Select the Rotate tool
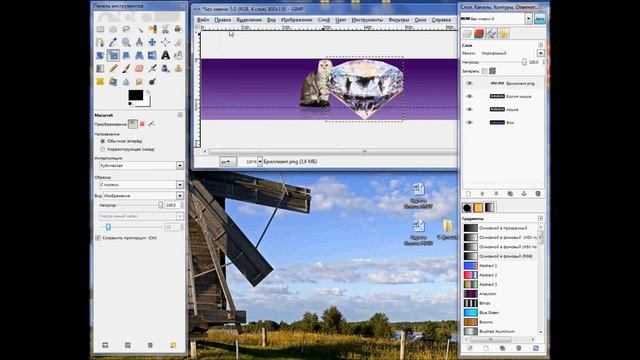 point(100,55)
